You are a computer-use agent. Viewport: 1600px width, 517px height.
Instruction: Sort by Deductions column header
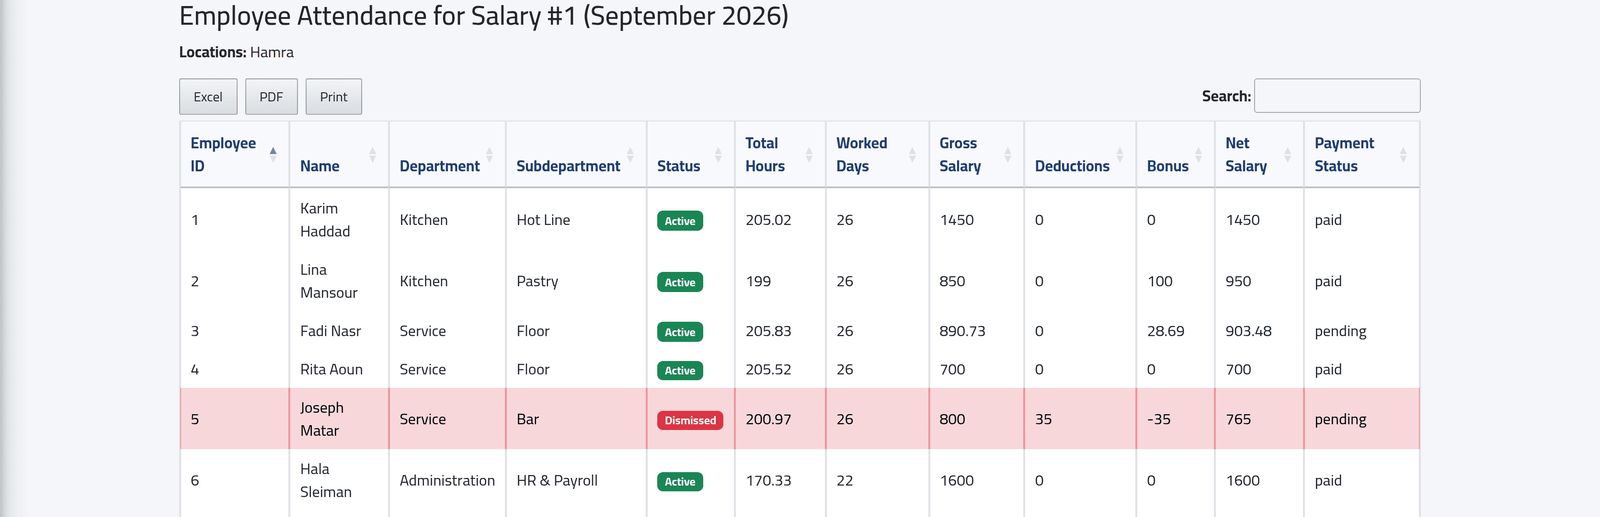tap(1080, 155)
